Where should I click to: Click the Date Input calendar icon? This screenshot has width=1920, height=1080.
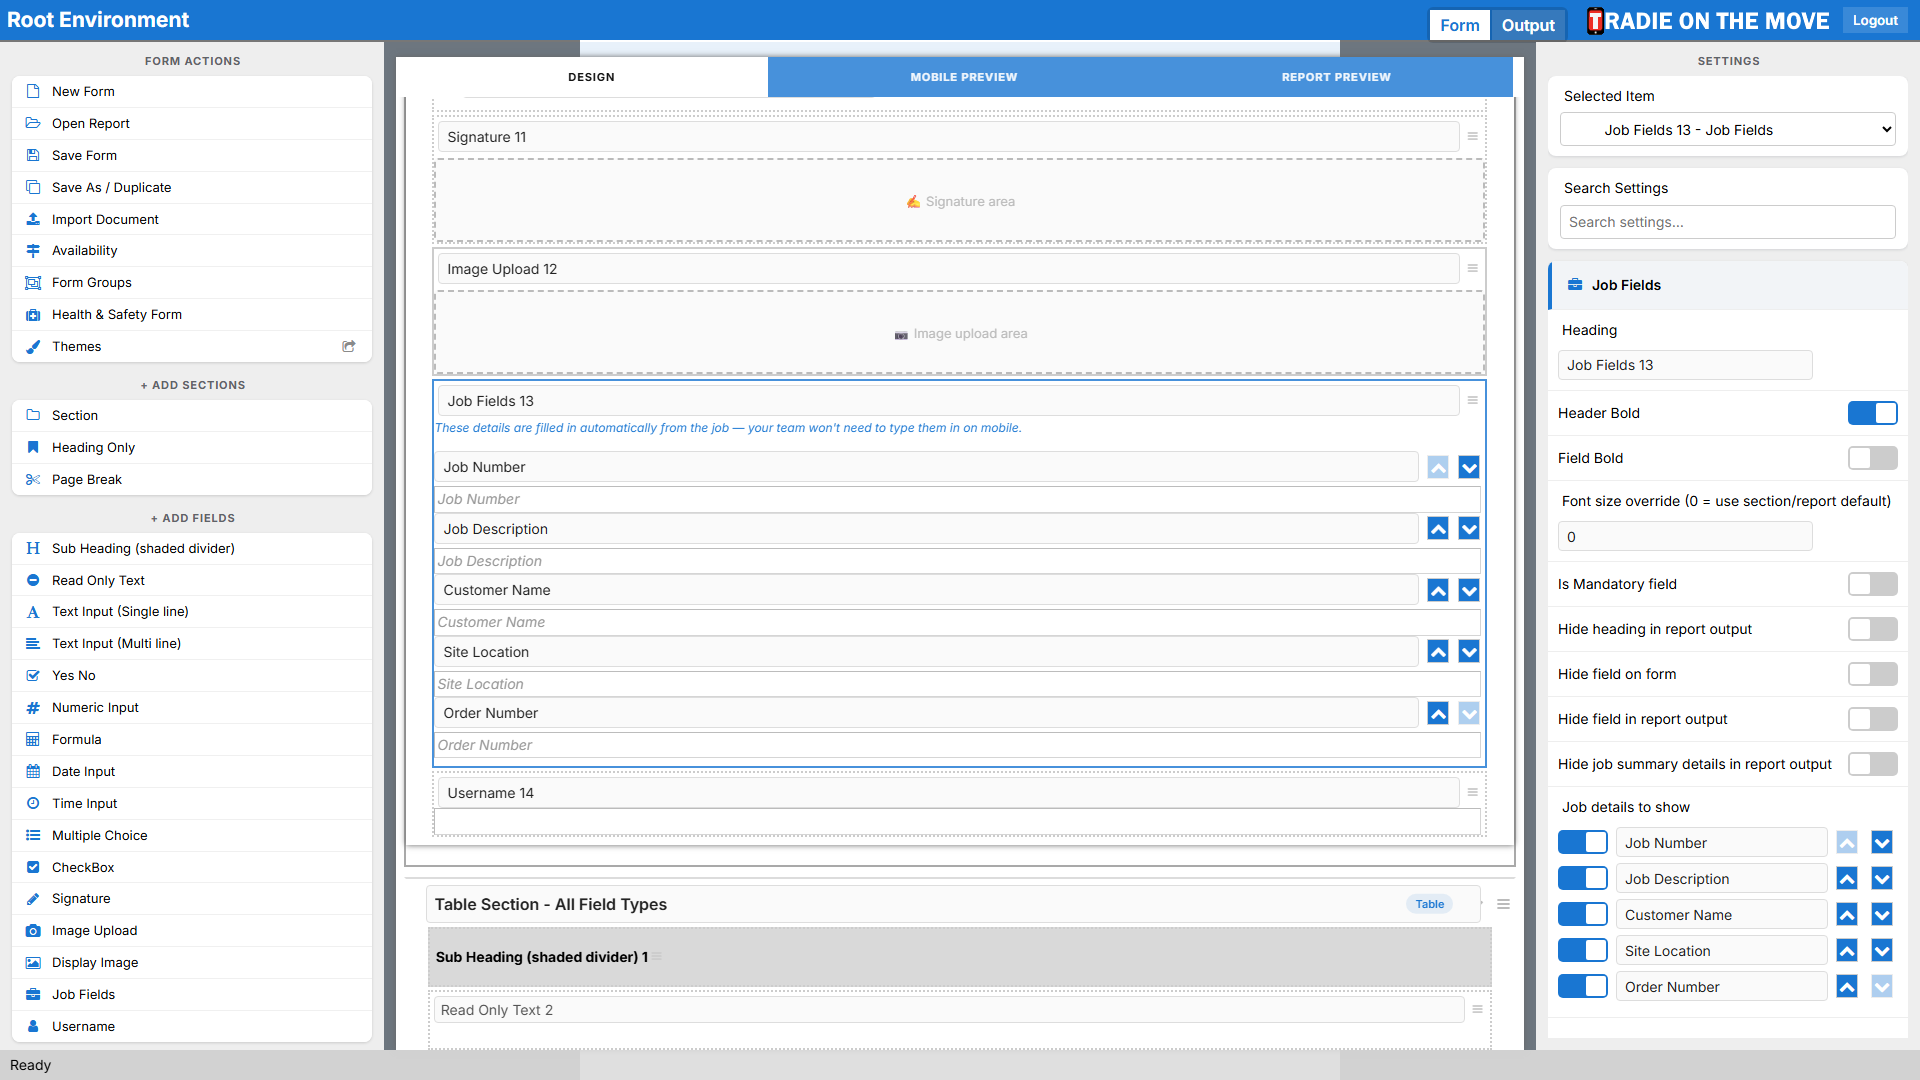[33, 772]
